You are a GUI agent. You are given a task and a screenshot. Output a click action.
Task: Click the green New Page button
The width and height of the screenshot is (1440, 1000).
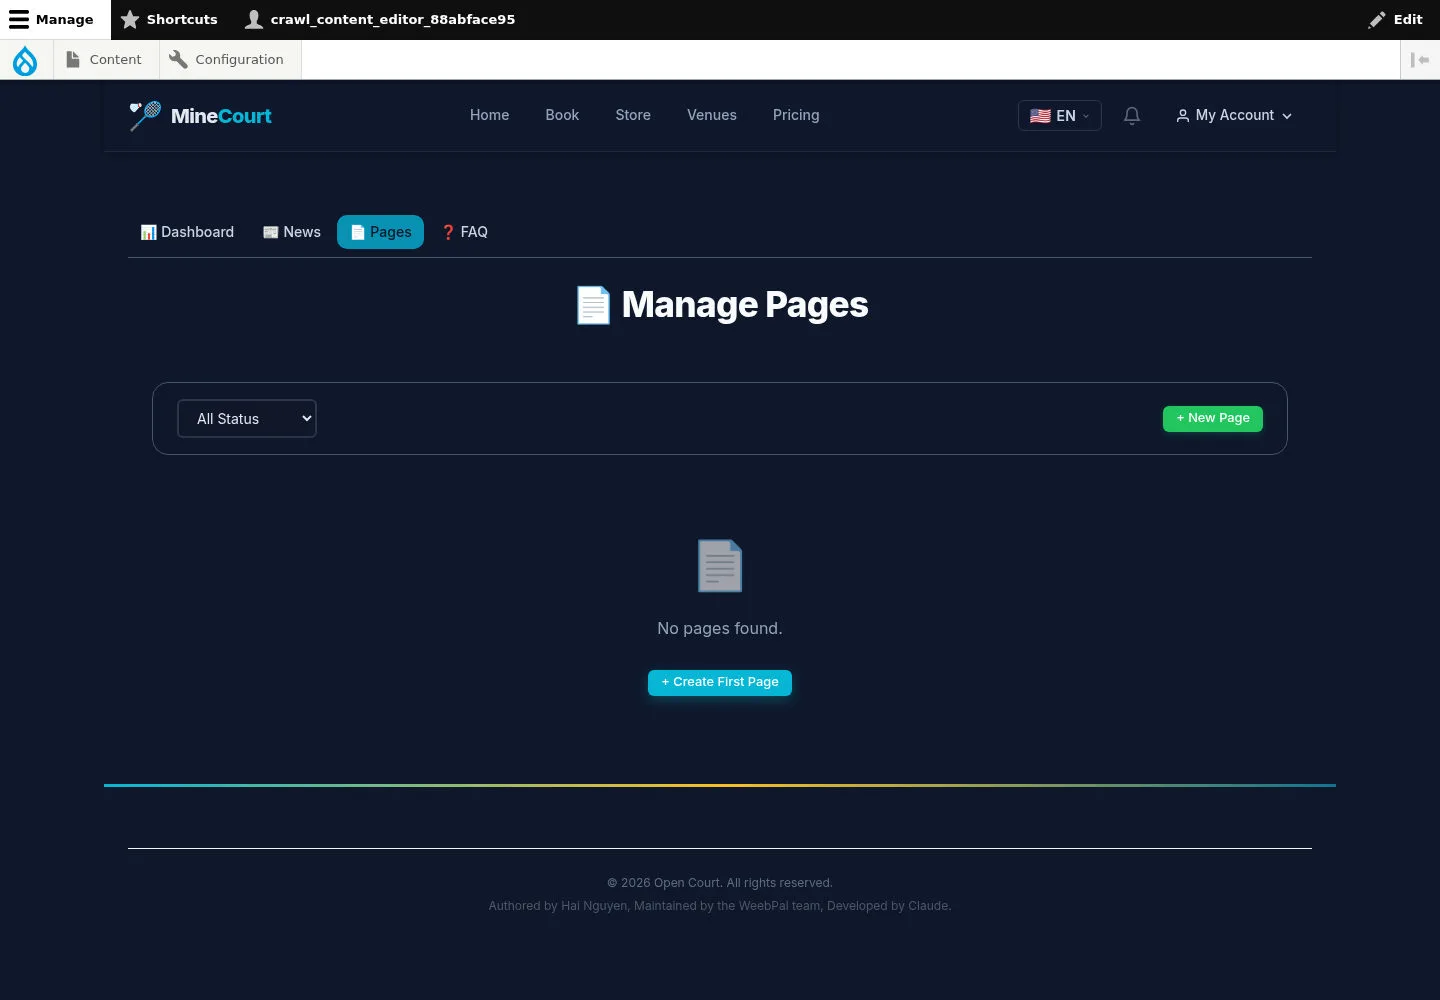1213,419
